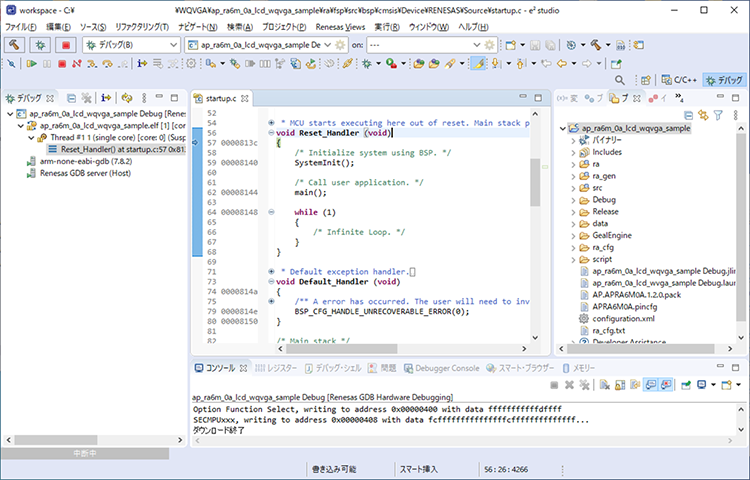Switch to the デバッグ perspective button
This screenshot has width=750, height=480.
[724, 80]
